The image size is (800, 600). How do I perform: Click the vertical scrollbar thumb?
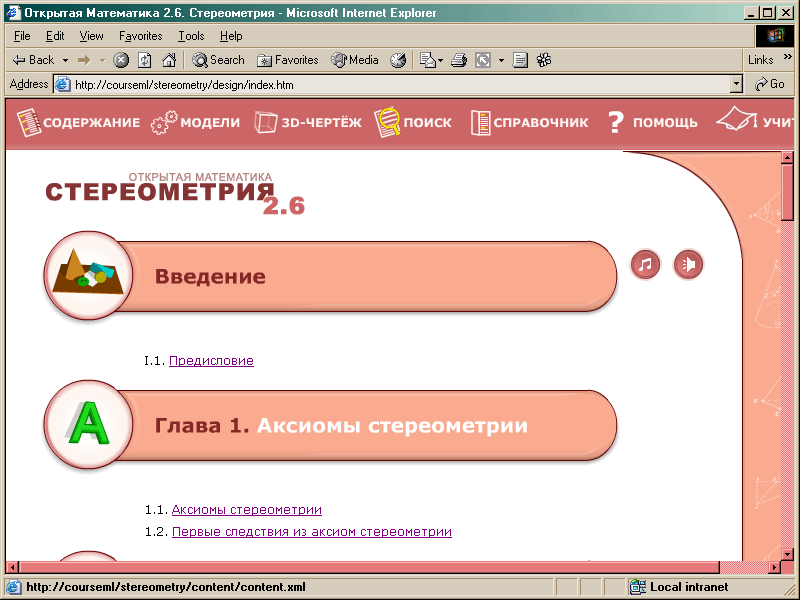coord(787,192)
